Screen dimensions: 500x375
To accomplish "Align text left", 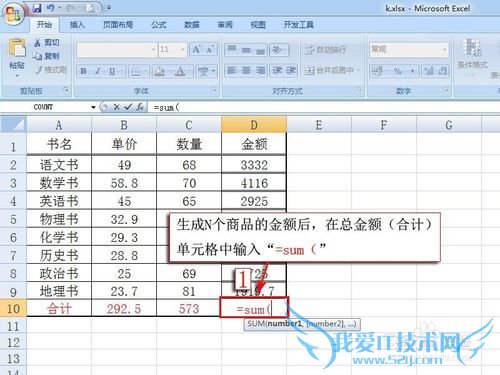I will tap(232, 70).
